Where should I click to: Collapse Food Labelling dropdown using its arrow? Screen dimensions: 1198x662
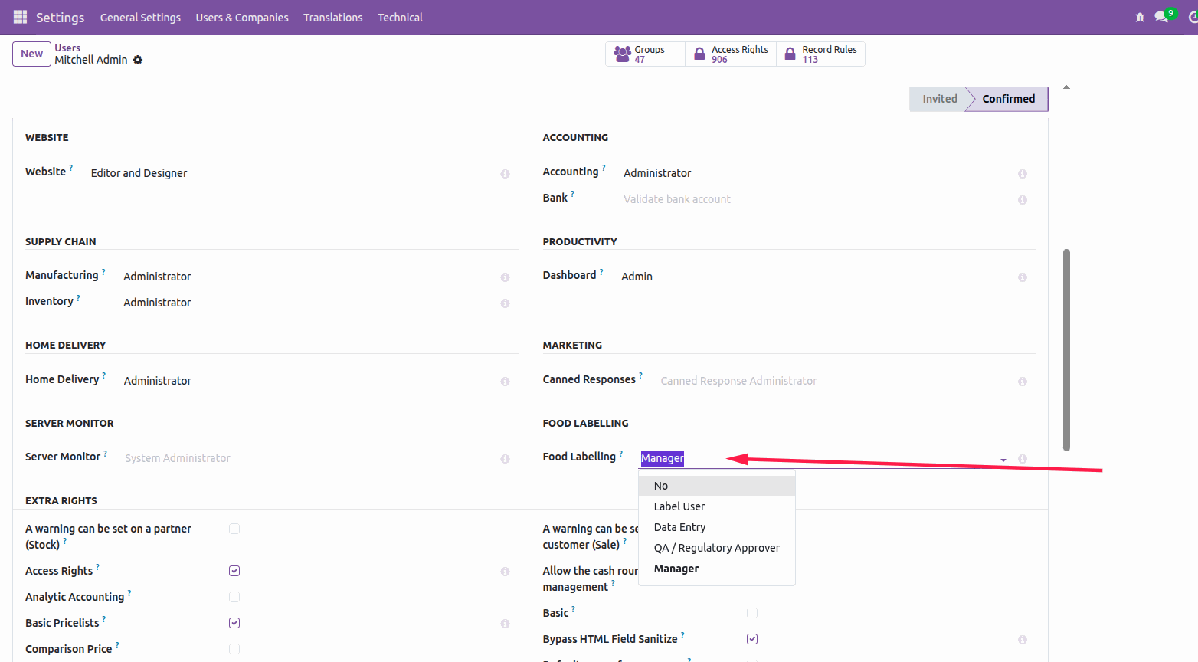[1003, 459]
